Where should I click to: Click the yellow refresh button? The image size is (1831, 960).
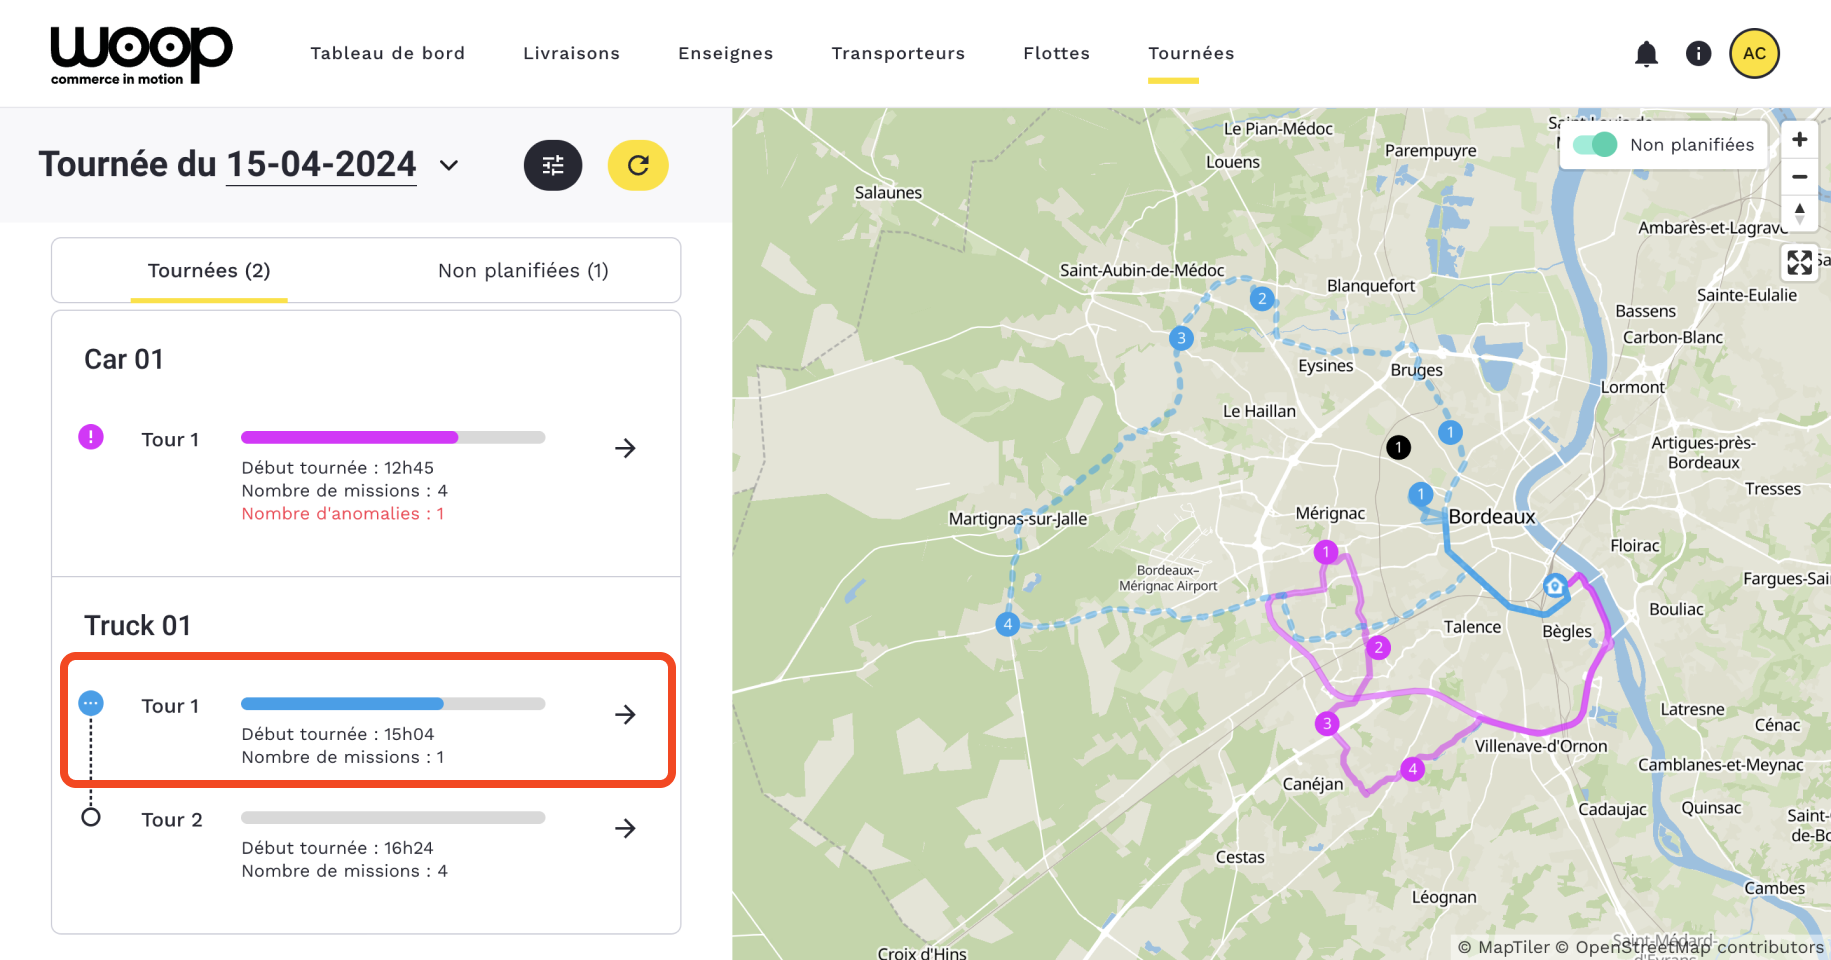click(638, 166)
